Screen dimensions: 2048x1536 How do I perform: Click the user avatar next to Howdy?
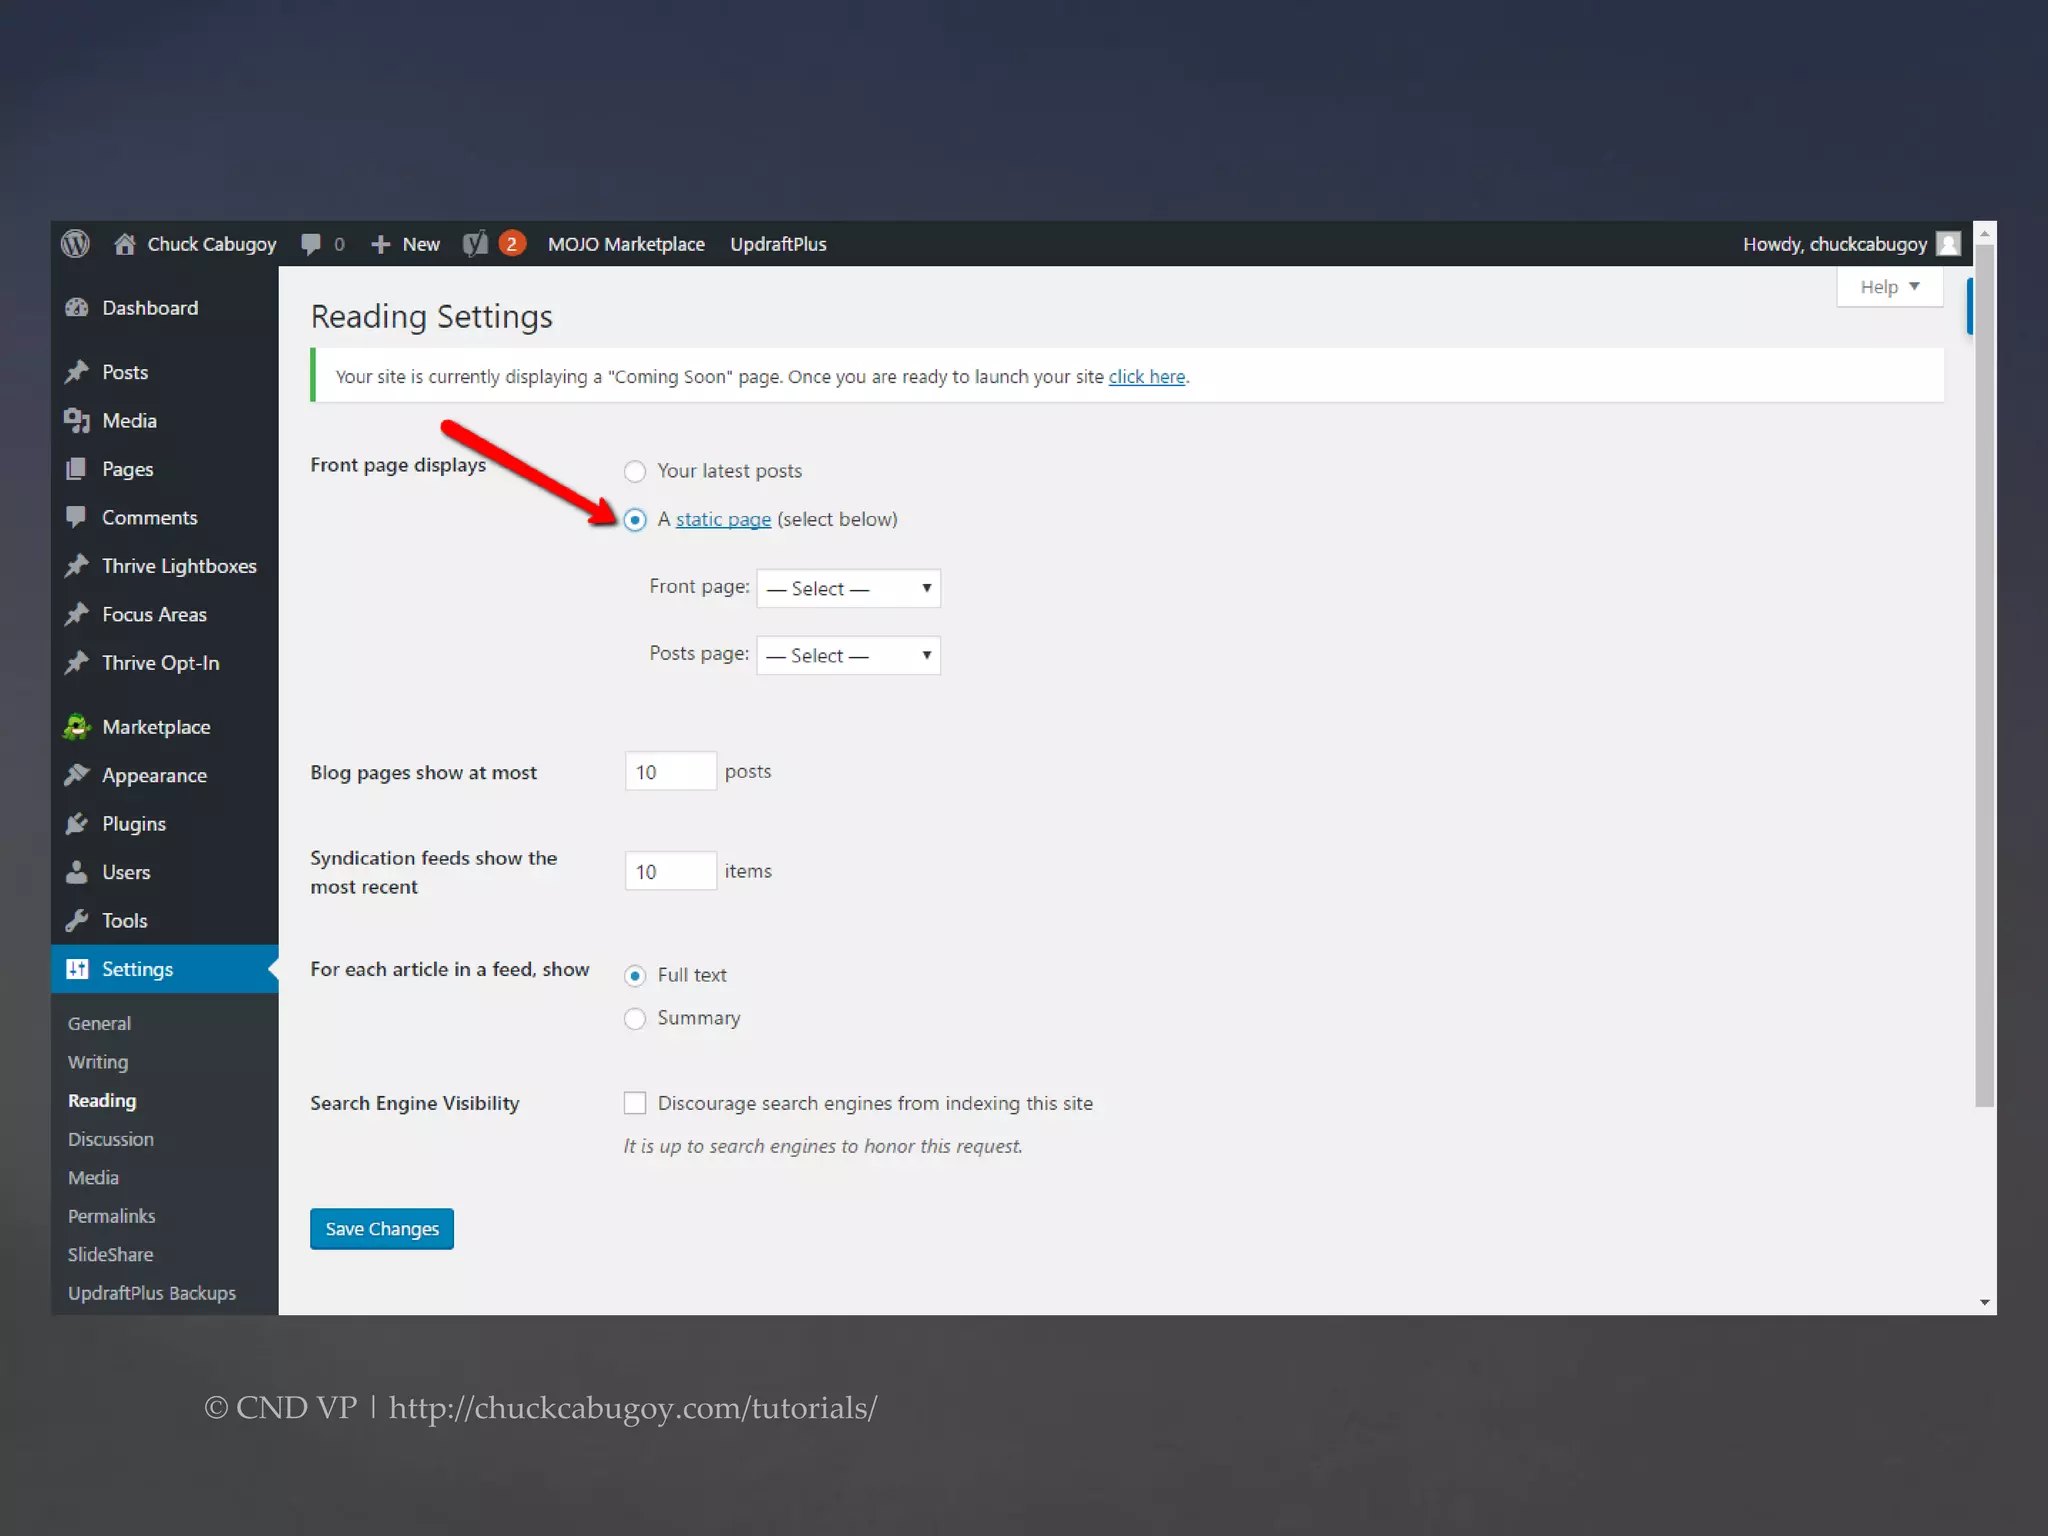point(1948,244)
